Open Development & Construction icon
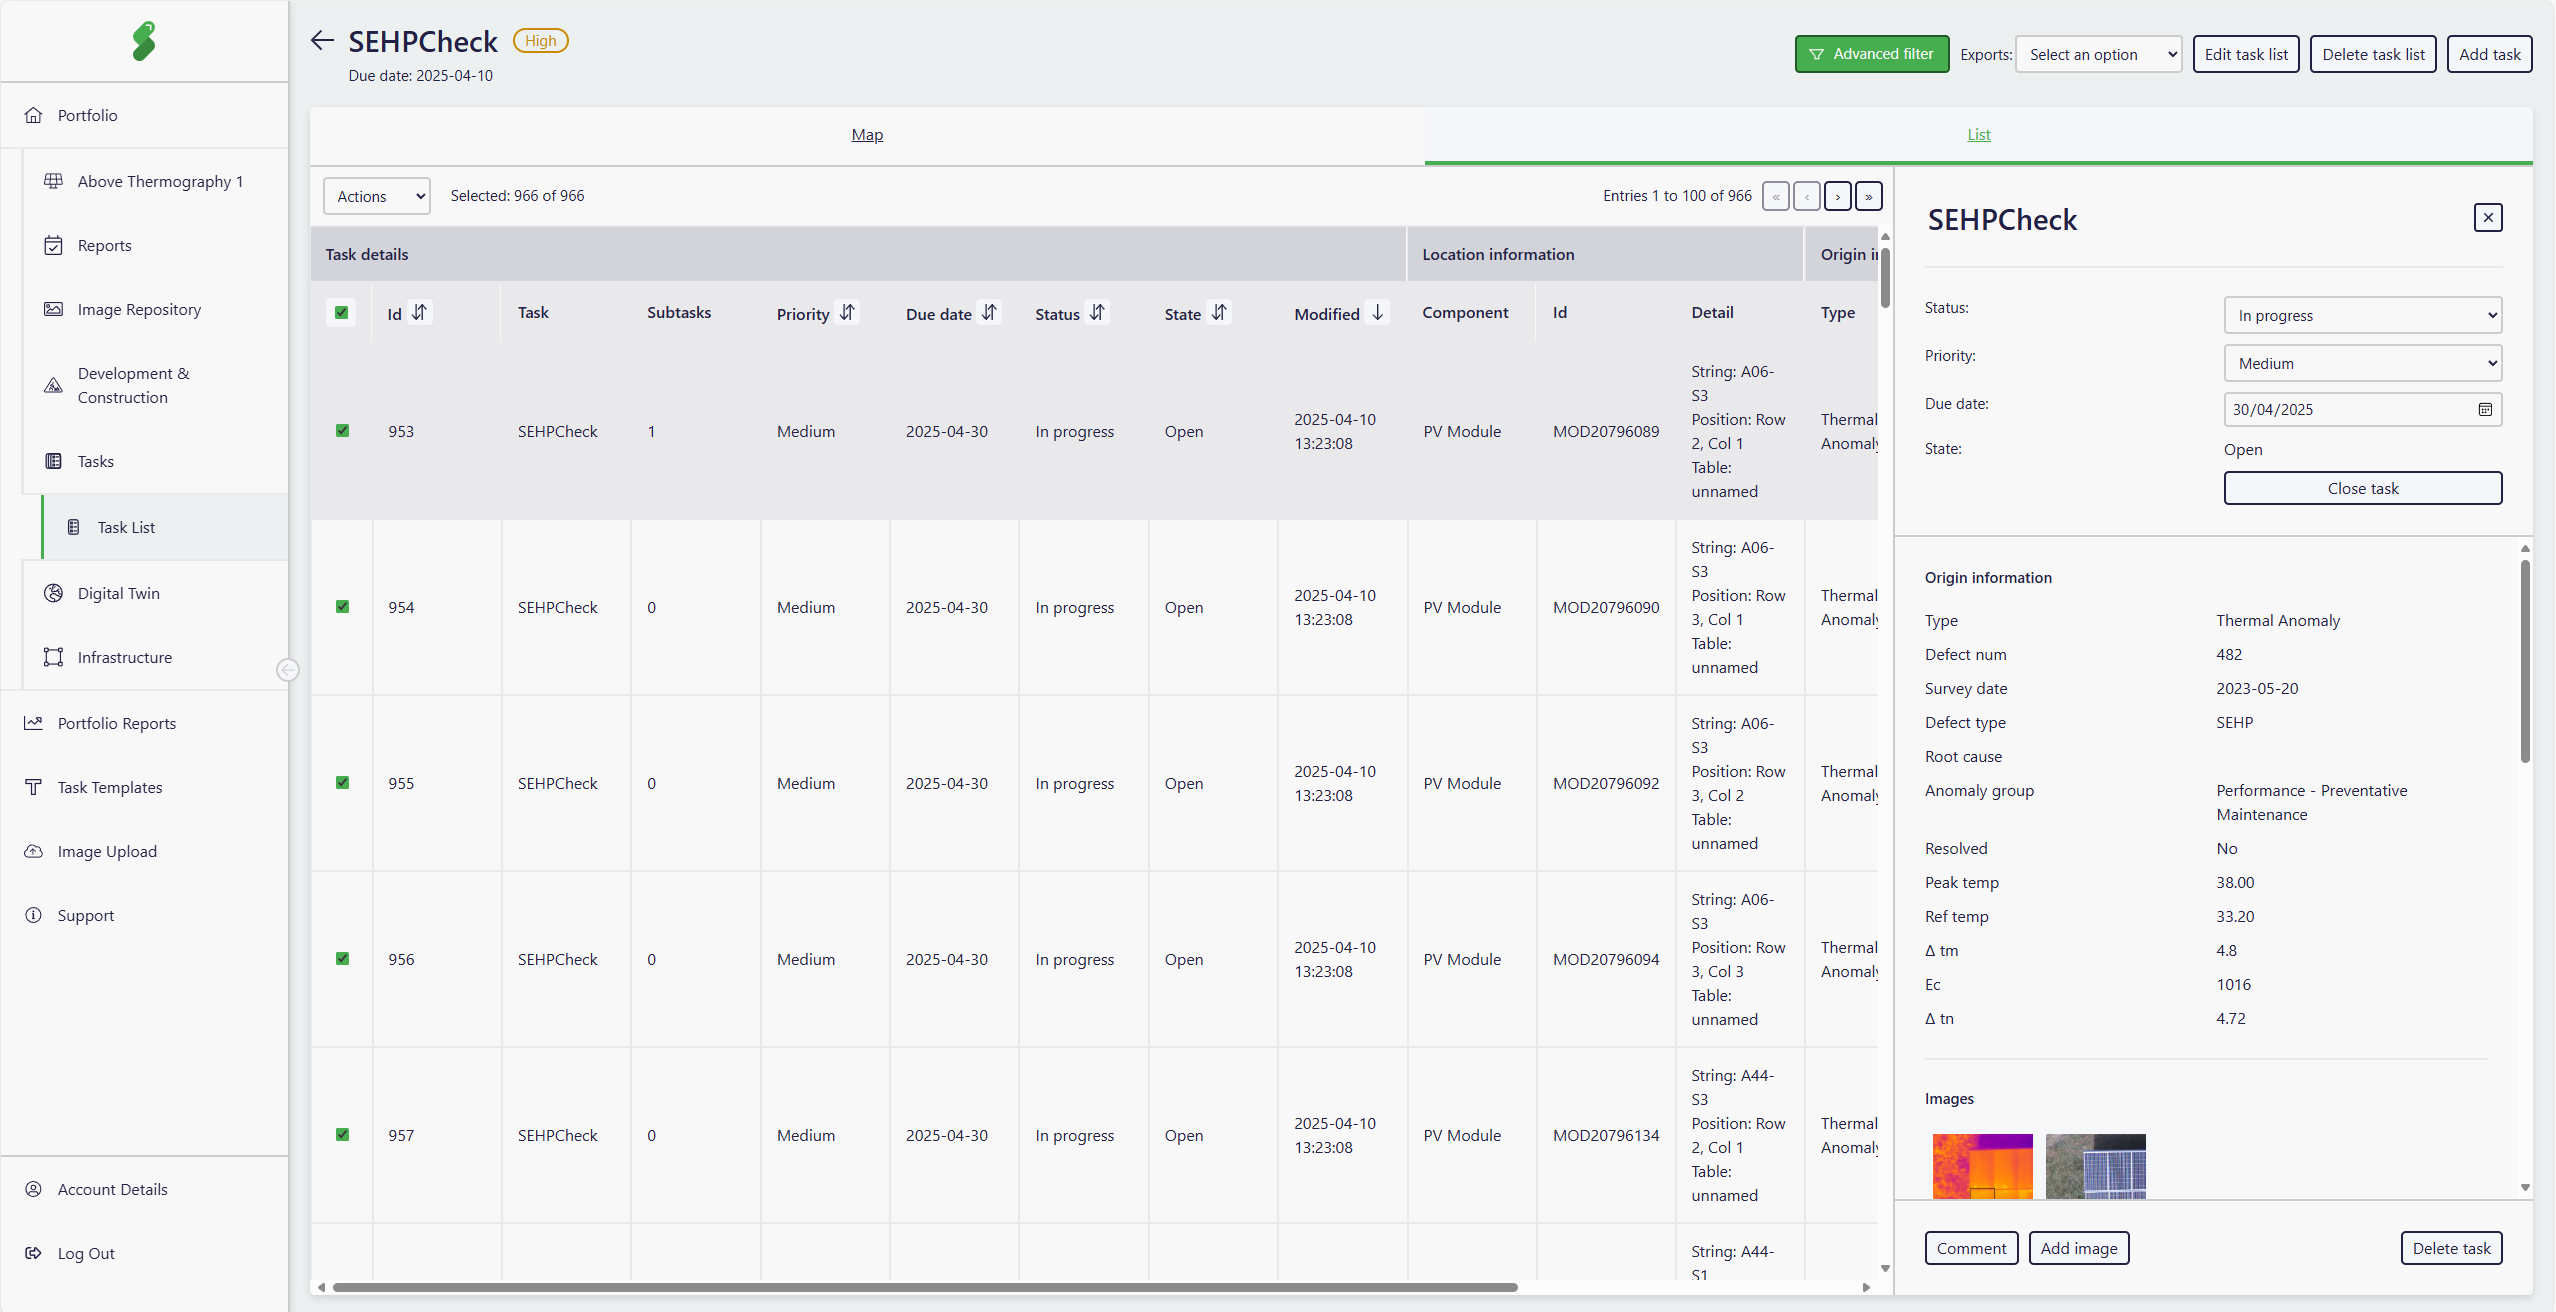The width and height of the screenshot is (2556, 1312). pyautogui.click(x=53, y=385)
